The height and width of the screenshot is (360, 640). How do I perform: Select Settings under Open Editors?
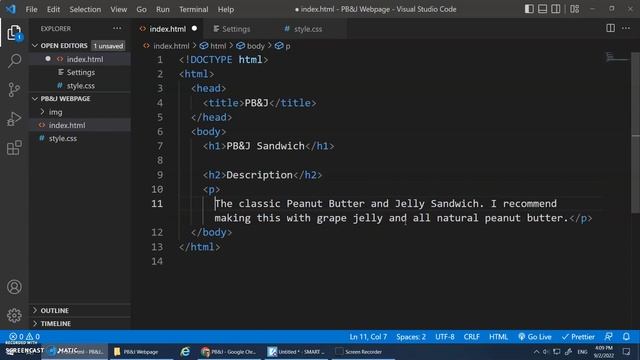point(80,72)
